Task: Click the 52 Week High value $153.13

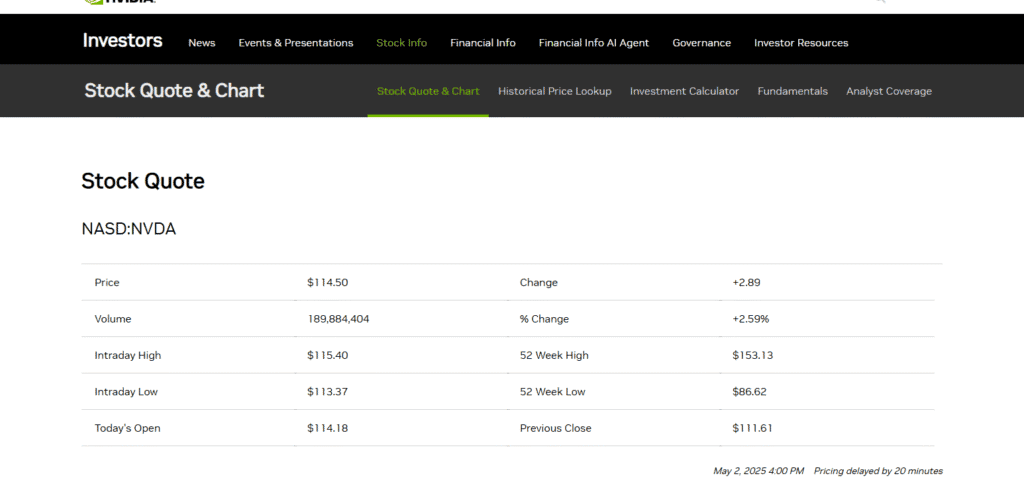Action: click(752, 356)
